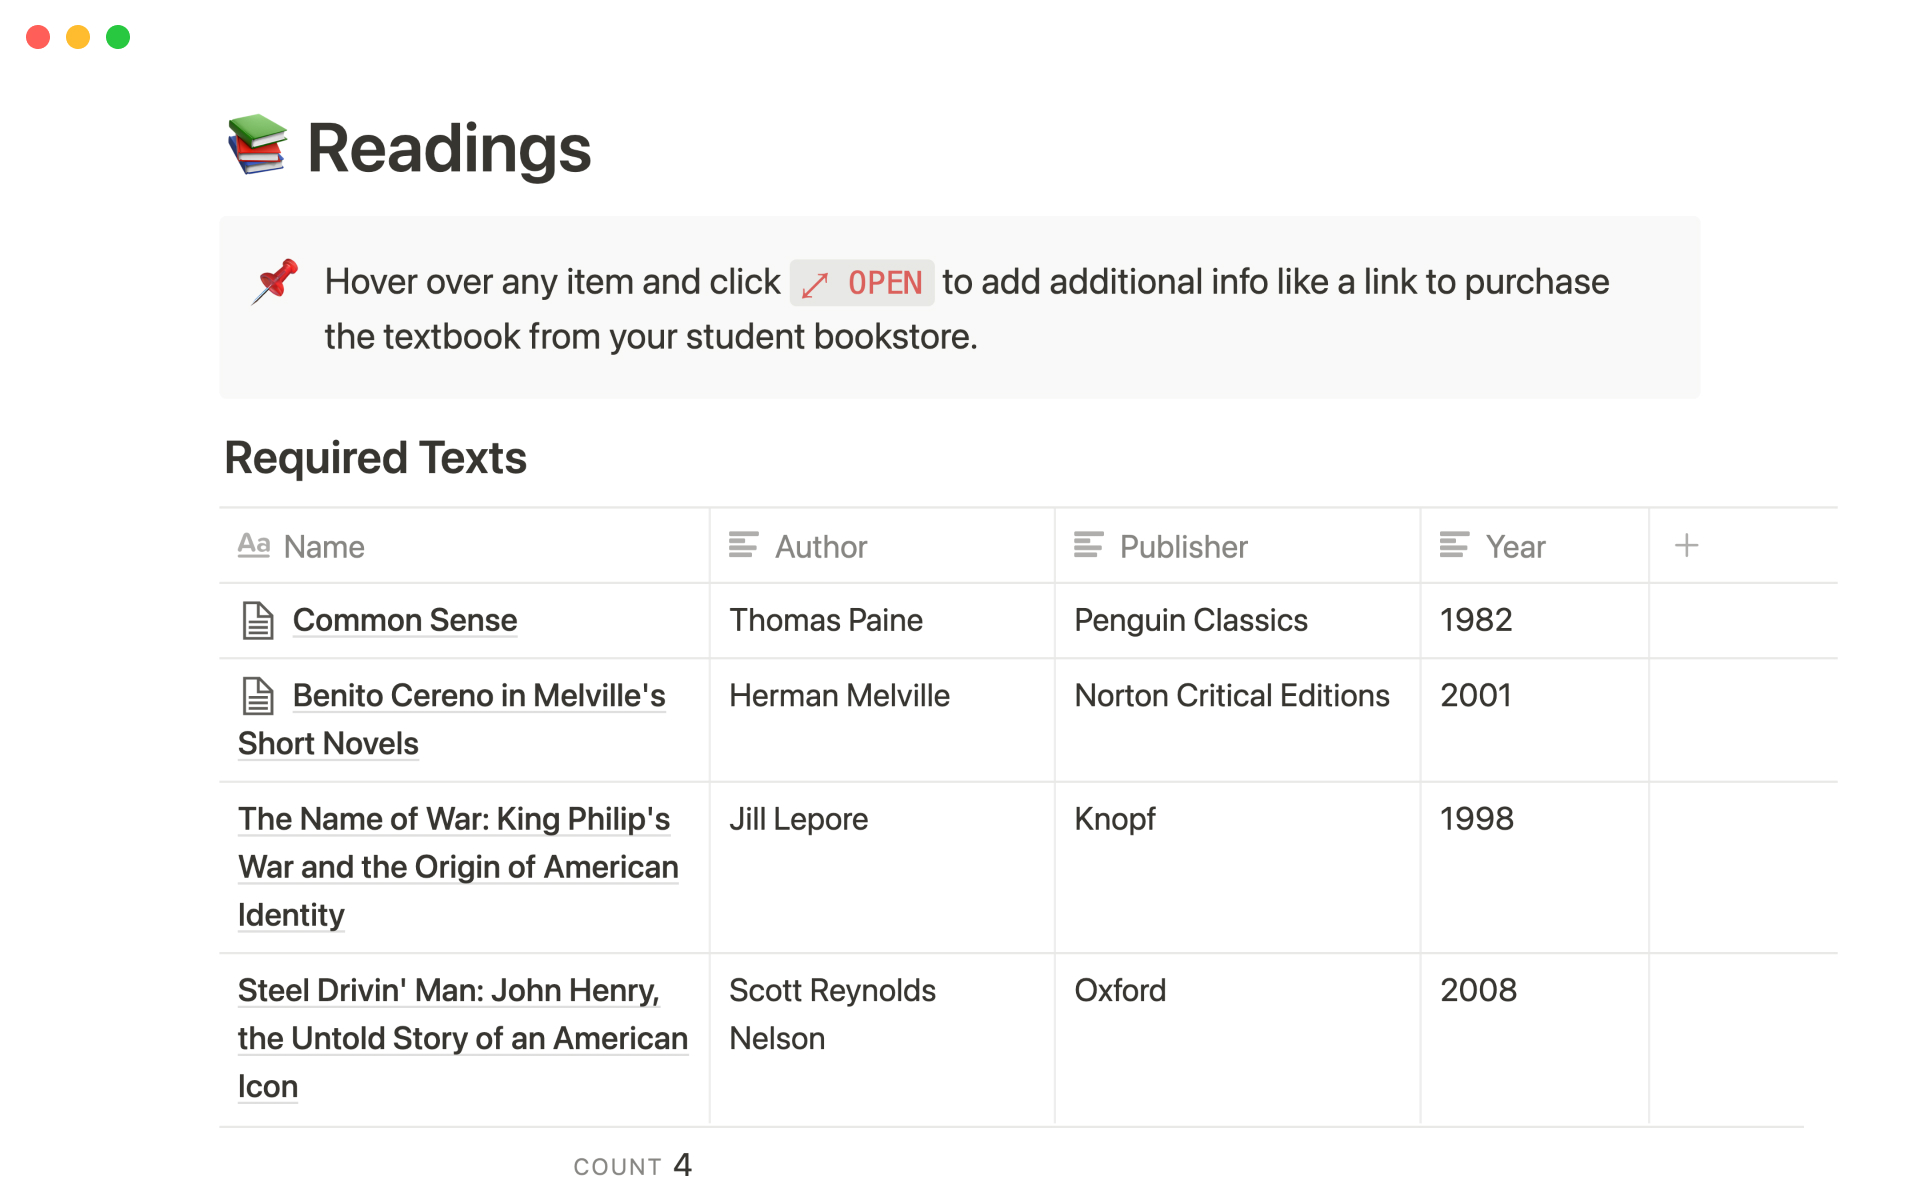
Task: Open the Year column header menu
Action: [x=1515, y=547]
